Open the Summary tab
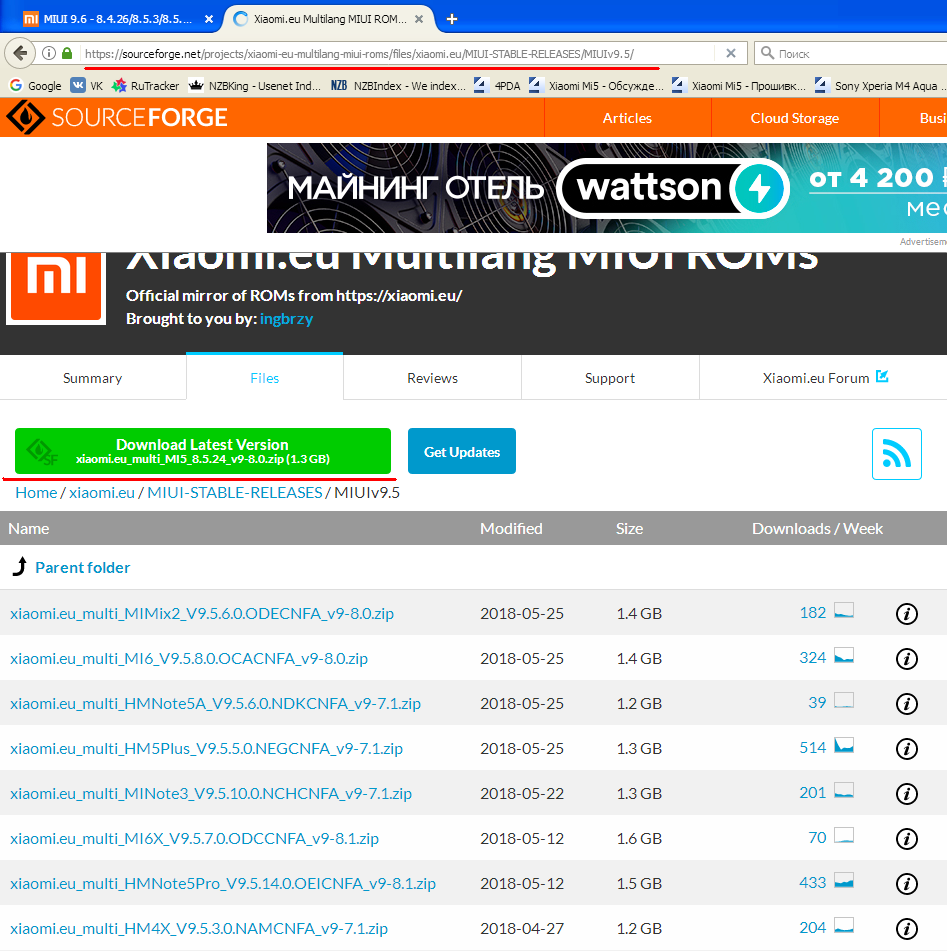The width and height of the screenshot is (947, 951). tap(93, 378)
